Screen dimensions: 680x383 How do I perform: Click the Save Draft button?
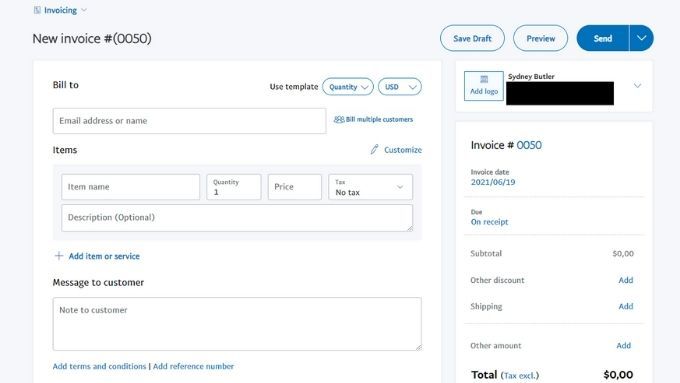click(x=472, y=38)
